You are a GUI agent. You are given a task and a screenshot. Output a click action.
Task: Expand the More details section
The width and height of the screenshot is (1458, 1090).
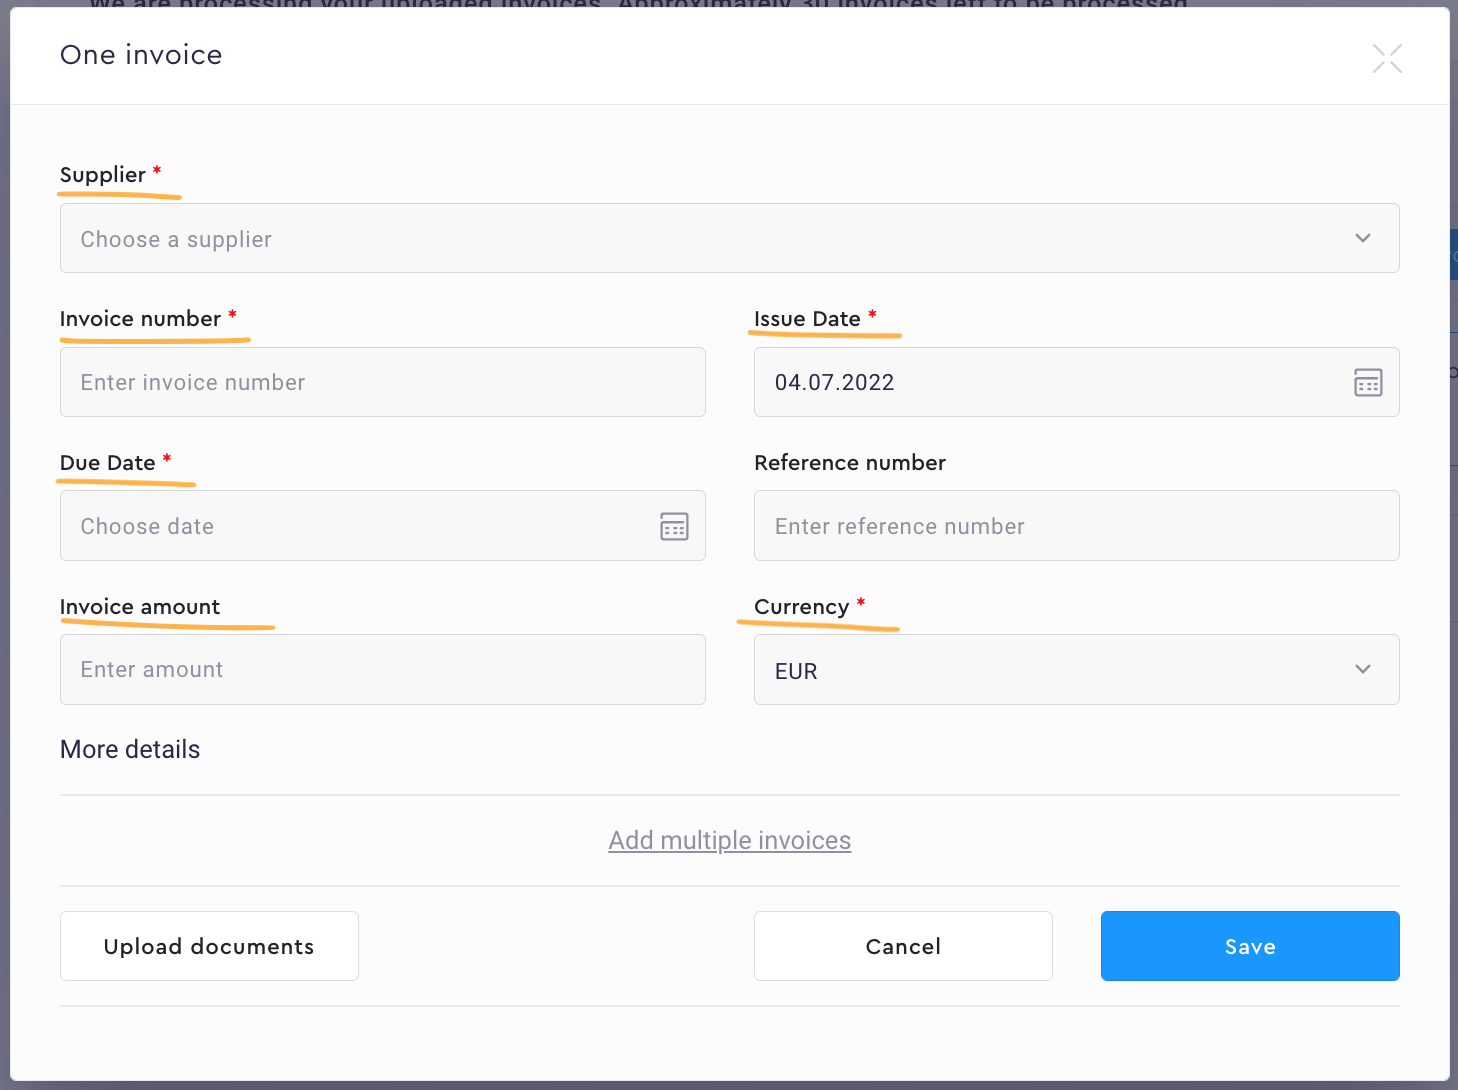[130, 750]
